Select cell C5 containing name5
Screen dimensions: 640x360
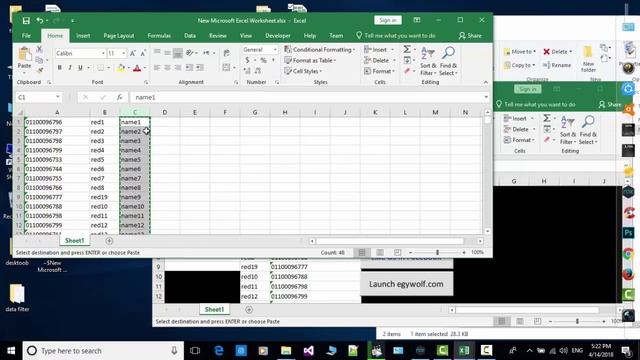pos(135,160)
